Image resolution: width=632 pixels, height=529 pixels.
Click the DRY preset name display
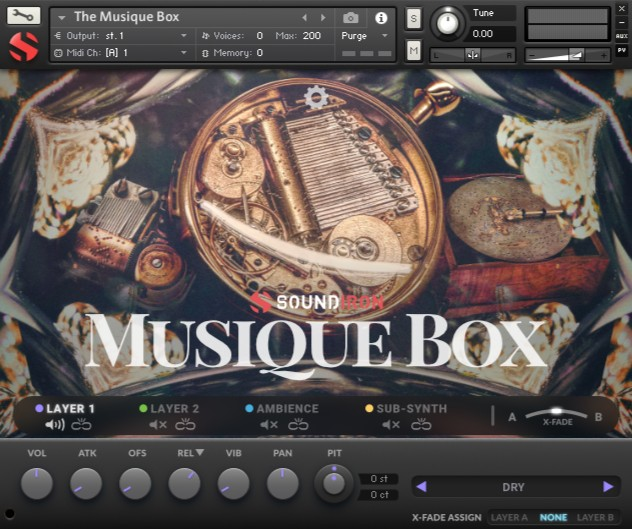tap(513, 487)
